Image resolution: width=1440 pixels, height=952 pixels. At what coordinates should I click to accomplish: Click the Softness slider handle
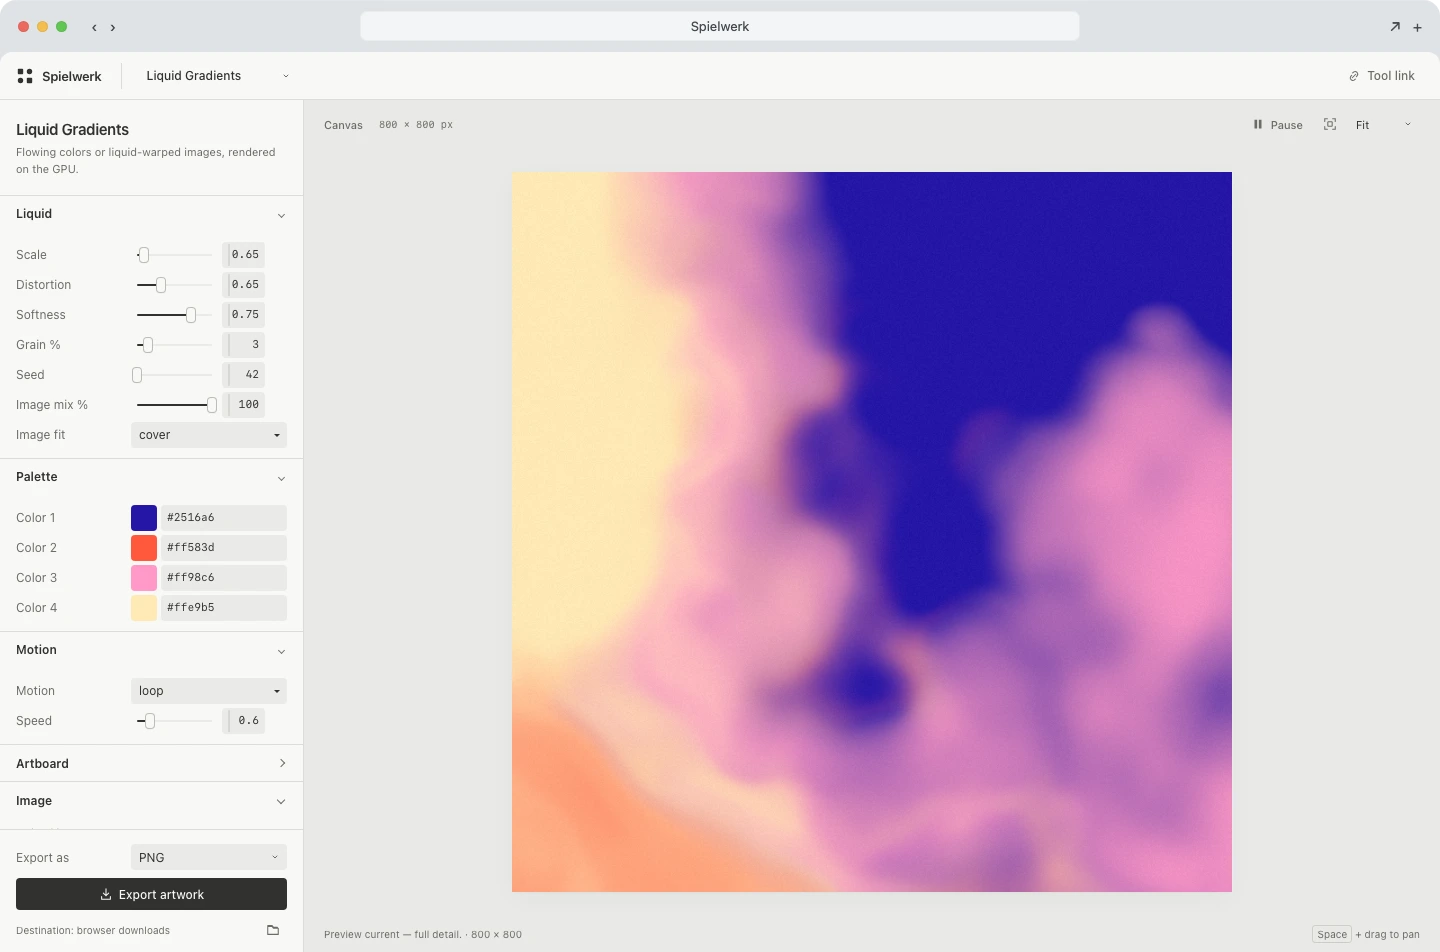coord(191,315)
